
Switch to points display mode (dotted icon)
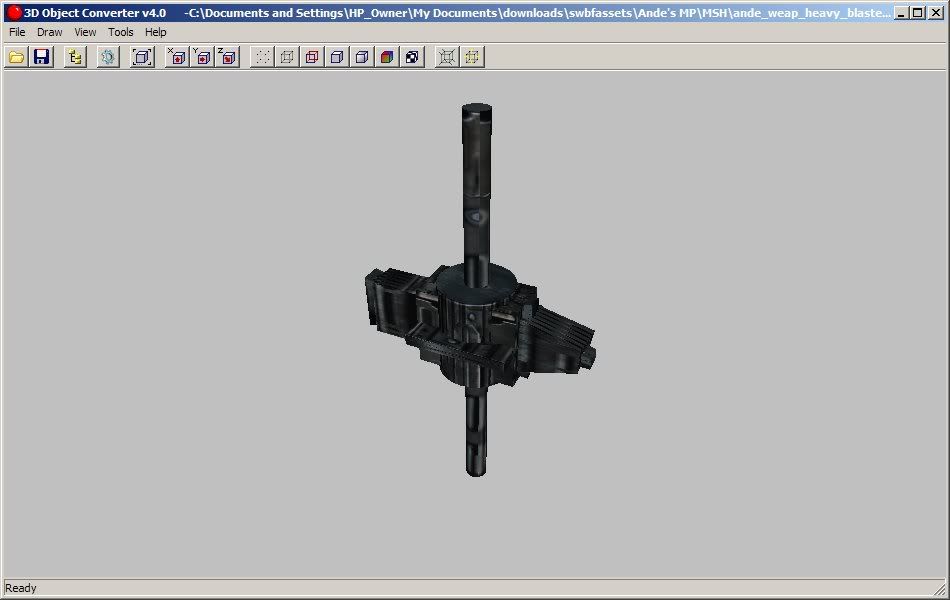(262, 57)
